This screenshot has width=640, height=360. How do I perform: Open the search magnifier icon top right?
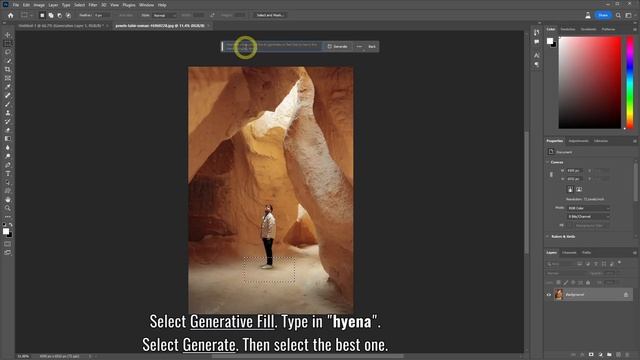pyautogui.click(x=618, y=15)
